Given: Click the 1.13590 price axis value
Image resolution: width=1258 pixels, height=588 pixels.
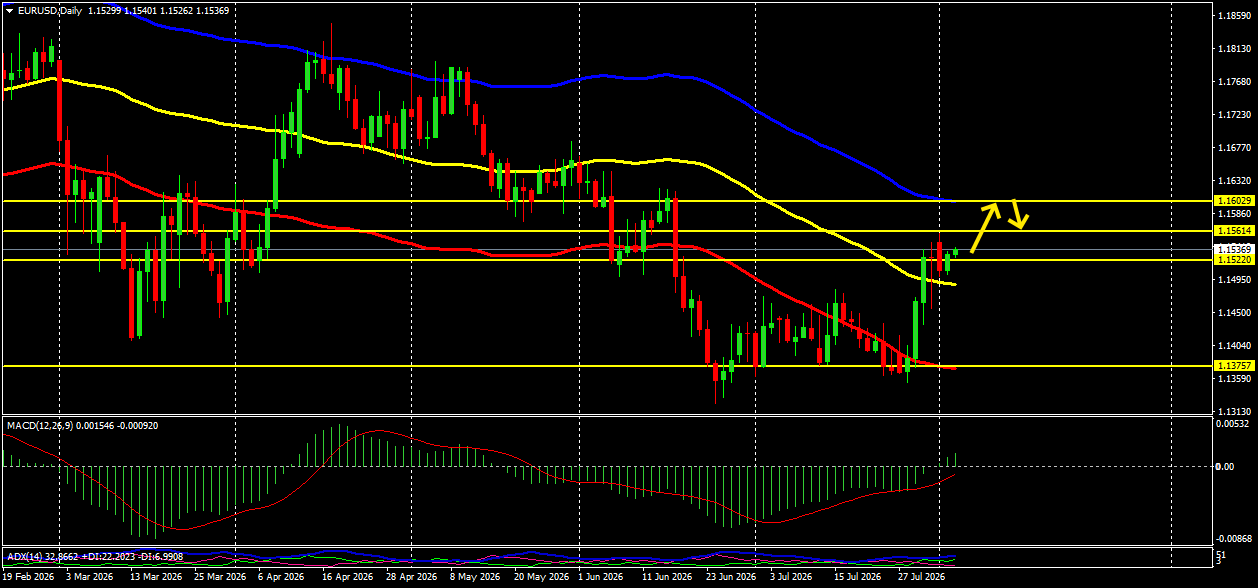Looking at the screenshot, I should tap(1235, 379).
